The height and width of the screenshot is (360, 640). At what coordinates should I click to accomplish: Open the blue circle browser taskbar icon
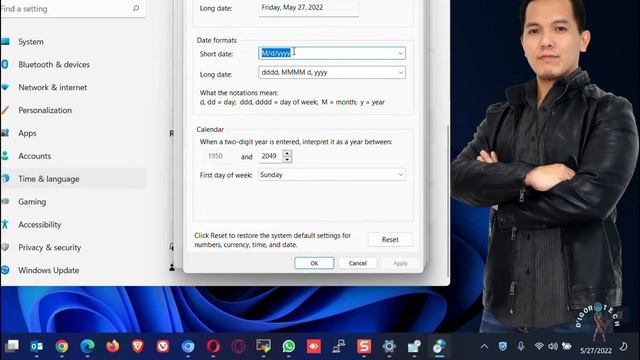coord(188,346)
